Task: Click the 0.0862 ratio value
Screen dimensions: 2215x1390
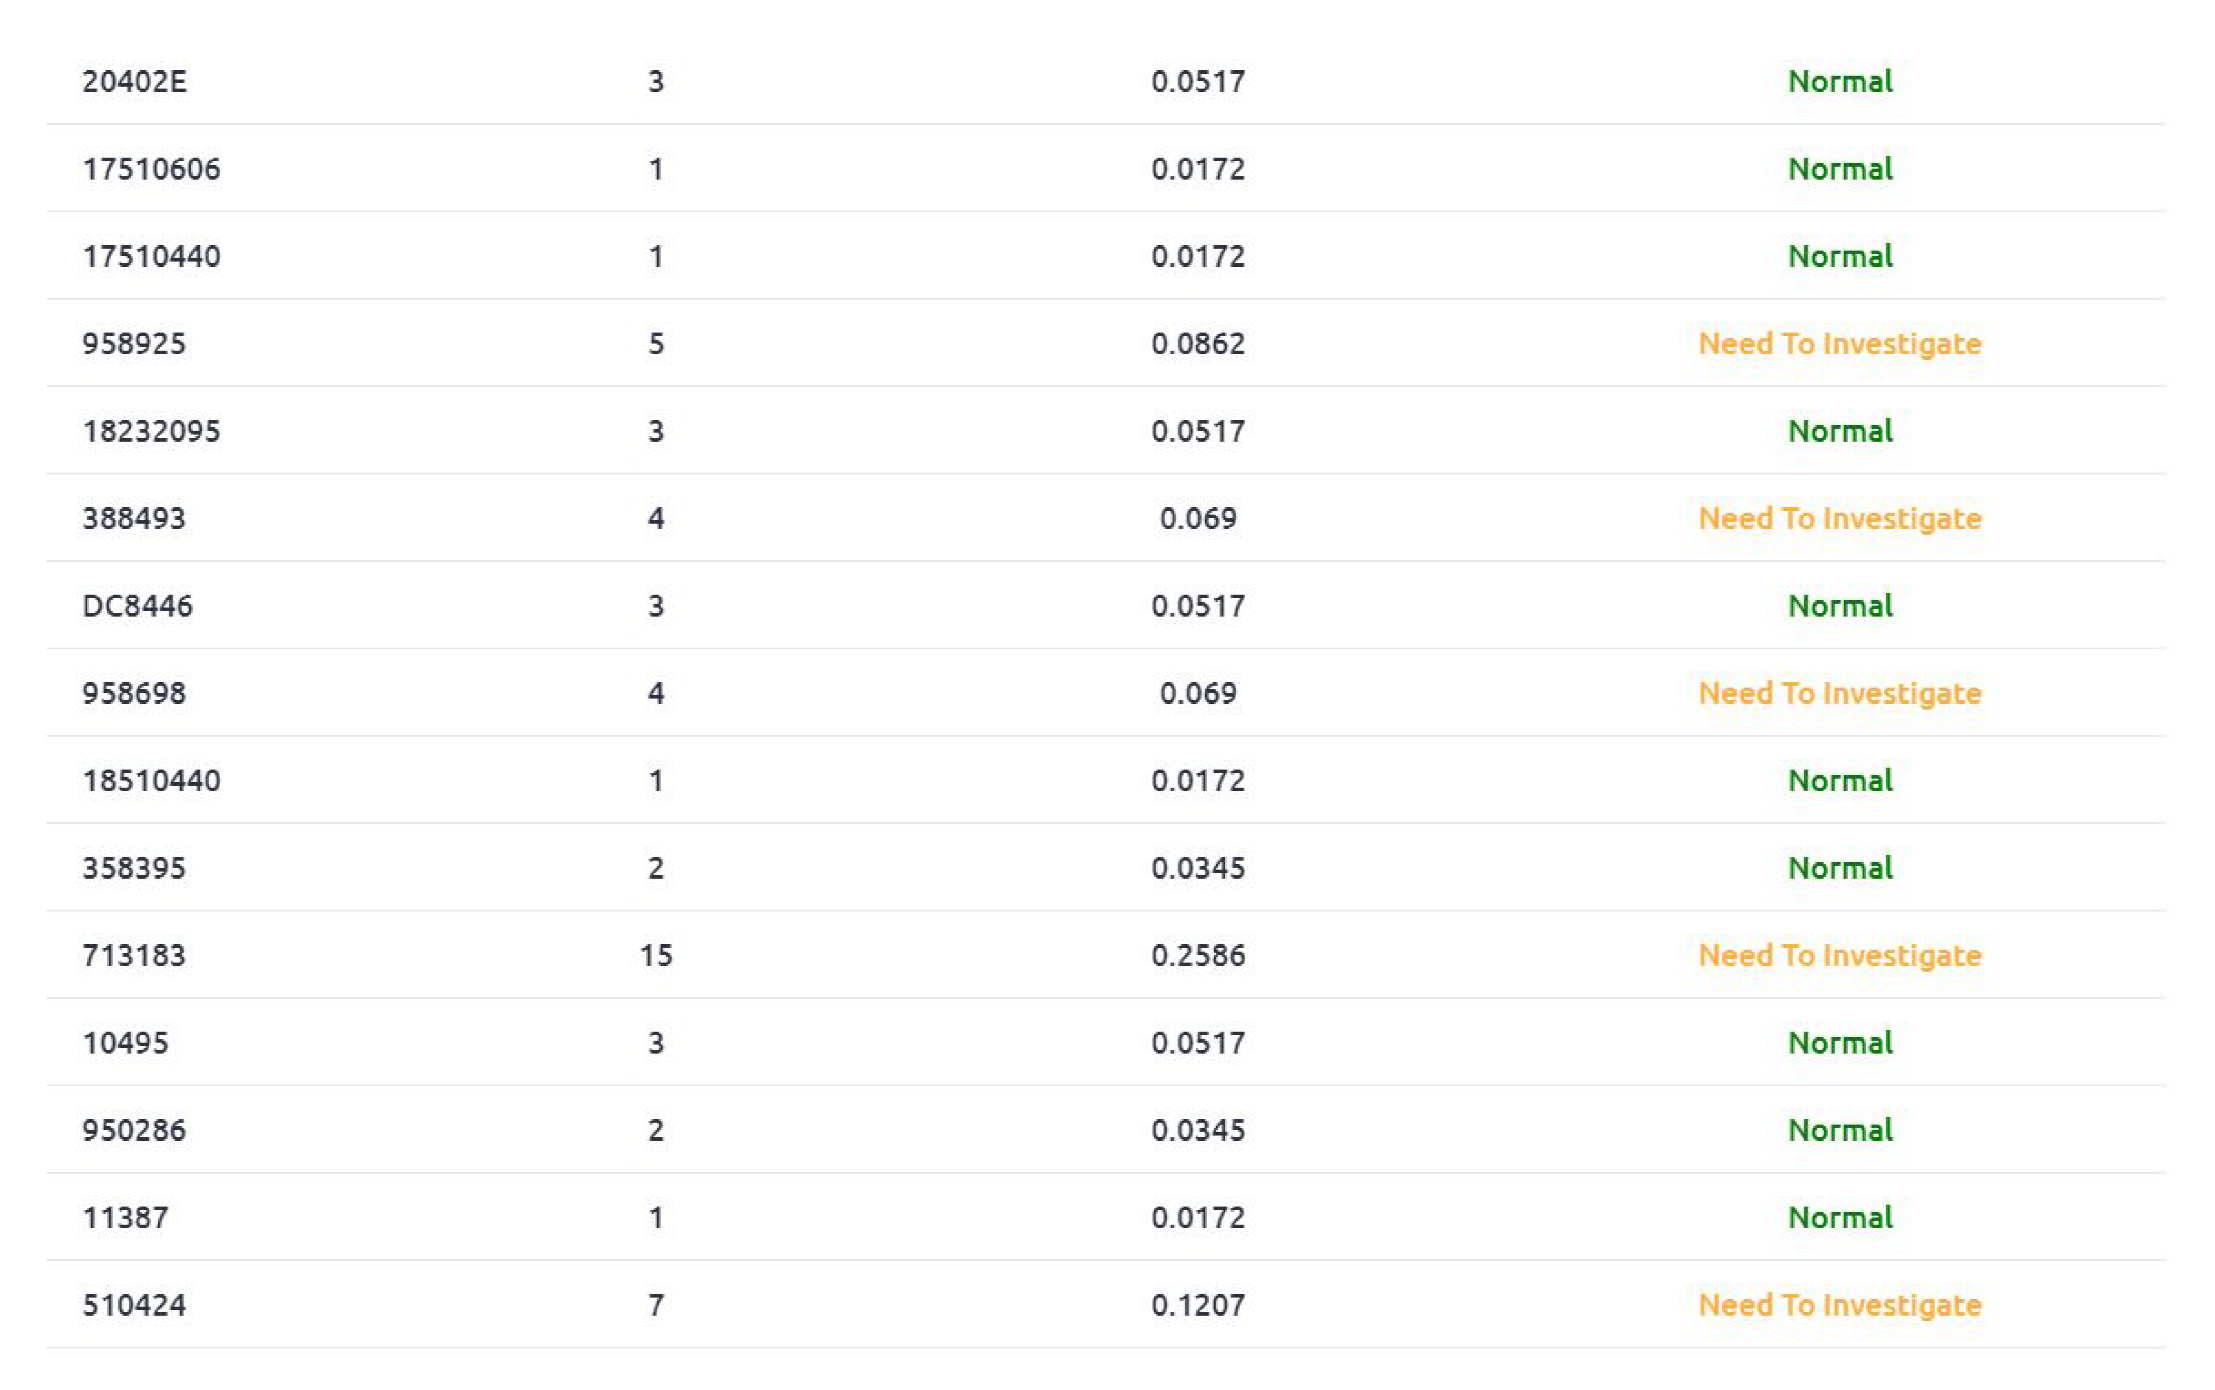Action: [x=1197, y=344]
